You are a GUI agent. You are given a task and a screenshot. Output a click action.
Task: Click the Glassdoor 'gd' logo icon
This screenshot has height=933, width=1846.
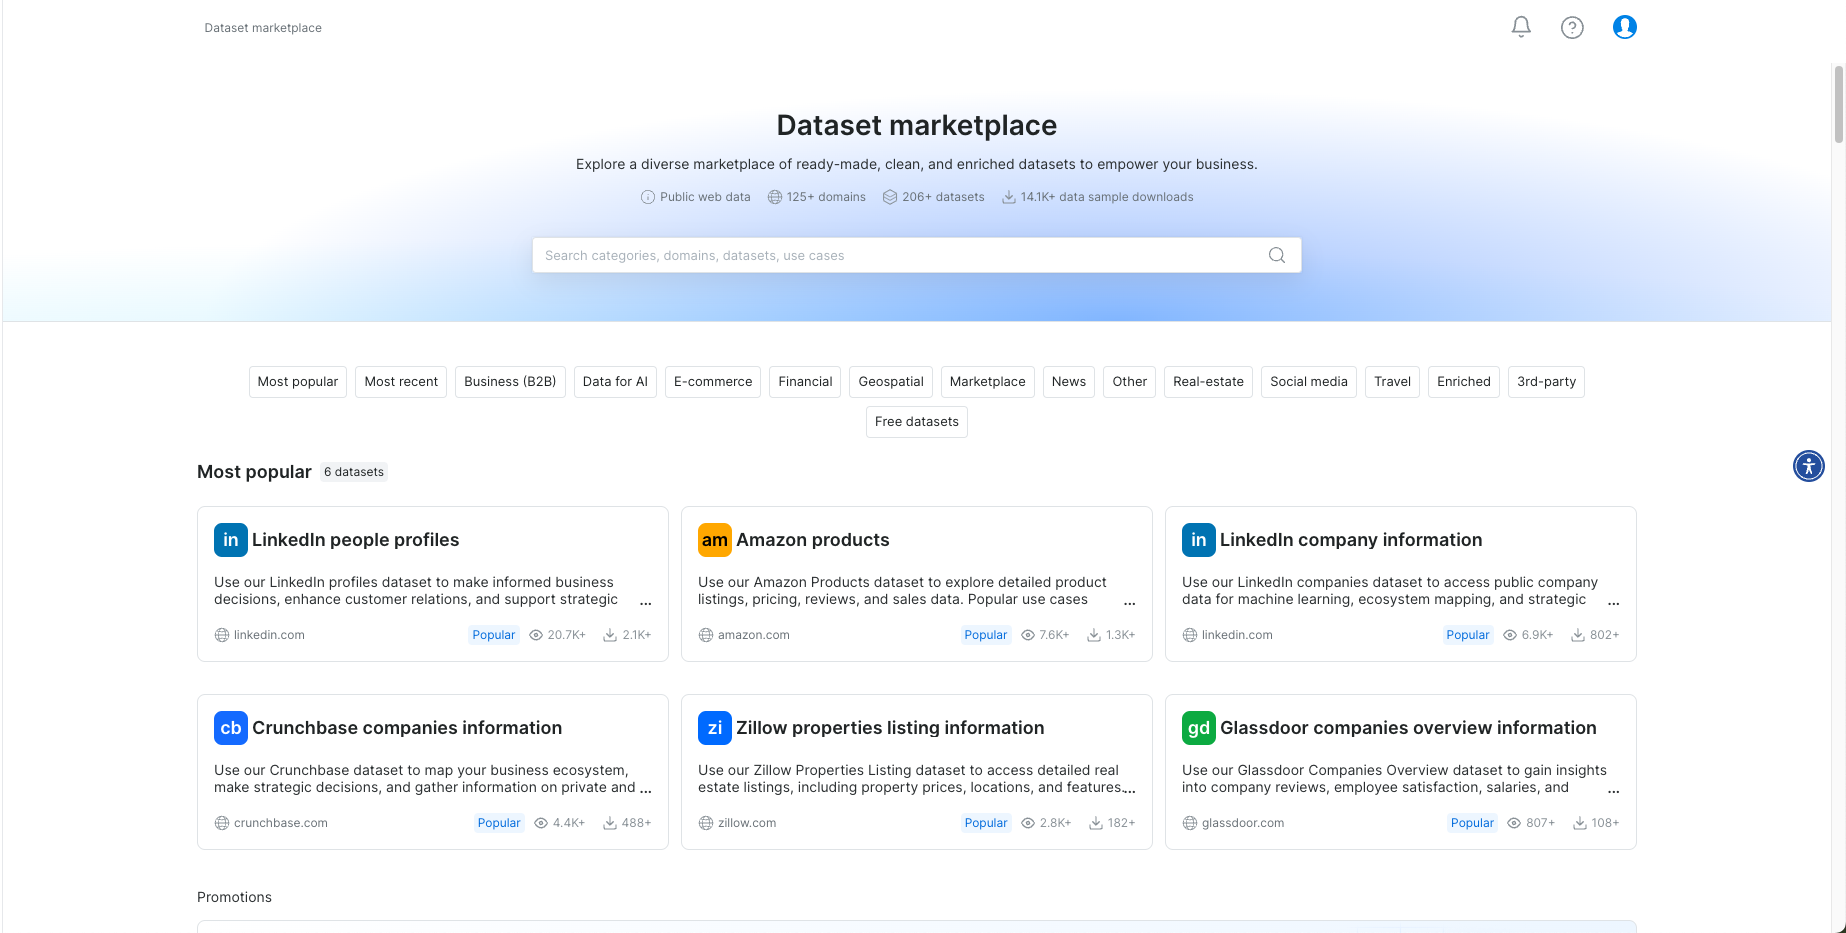tap(1199, 728)
